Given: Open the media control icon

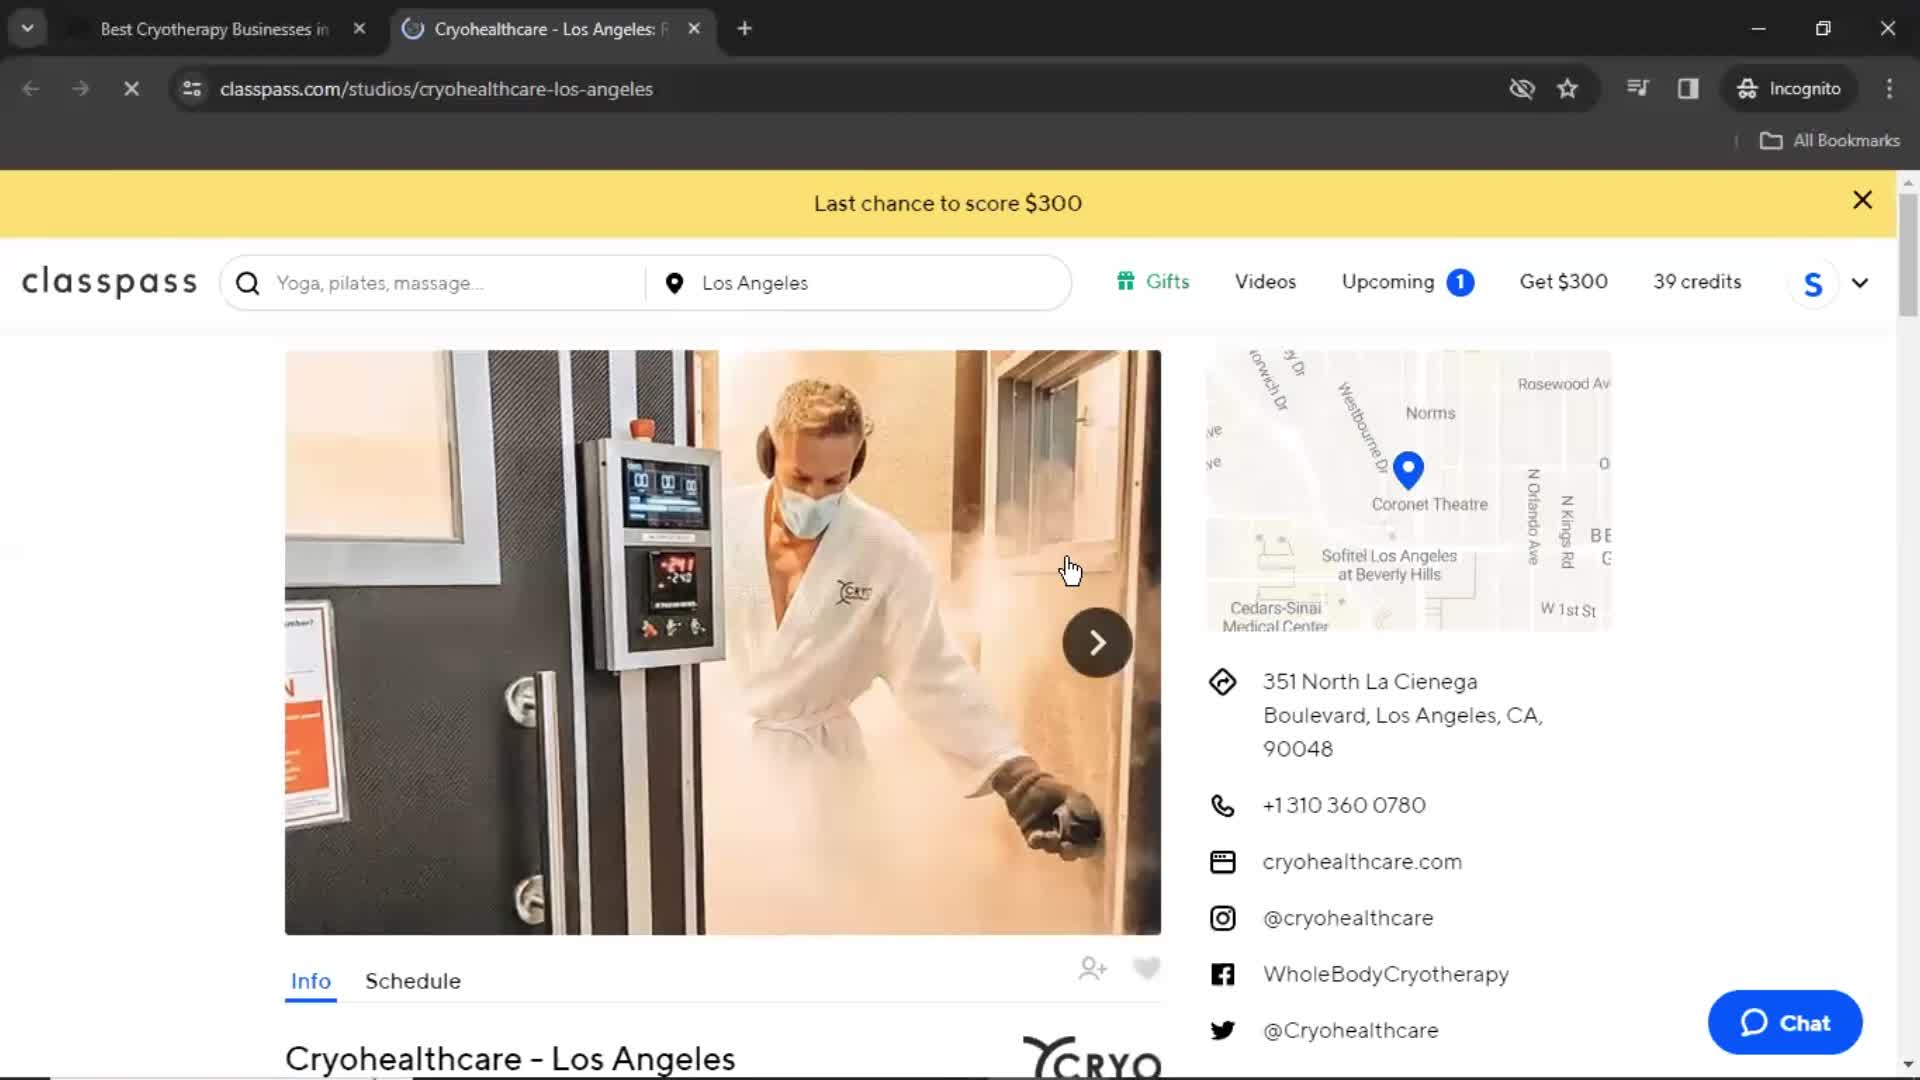Looking at the screenshot, I should pyautogui.click(x=1637, y=89).
